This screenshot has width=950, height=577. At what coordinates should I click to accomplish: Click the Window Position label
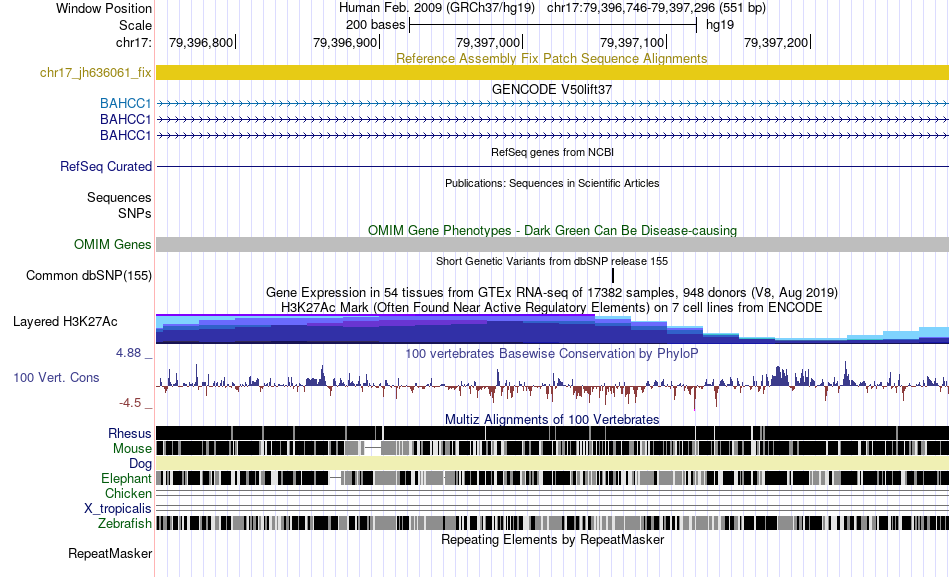[x=104, y=8]
